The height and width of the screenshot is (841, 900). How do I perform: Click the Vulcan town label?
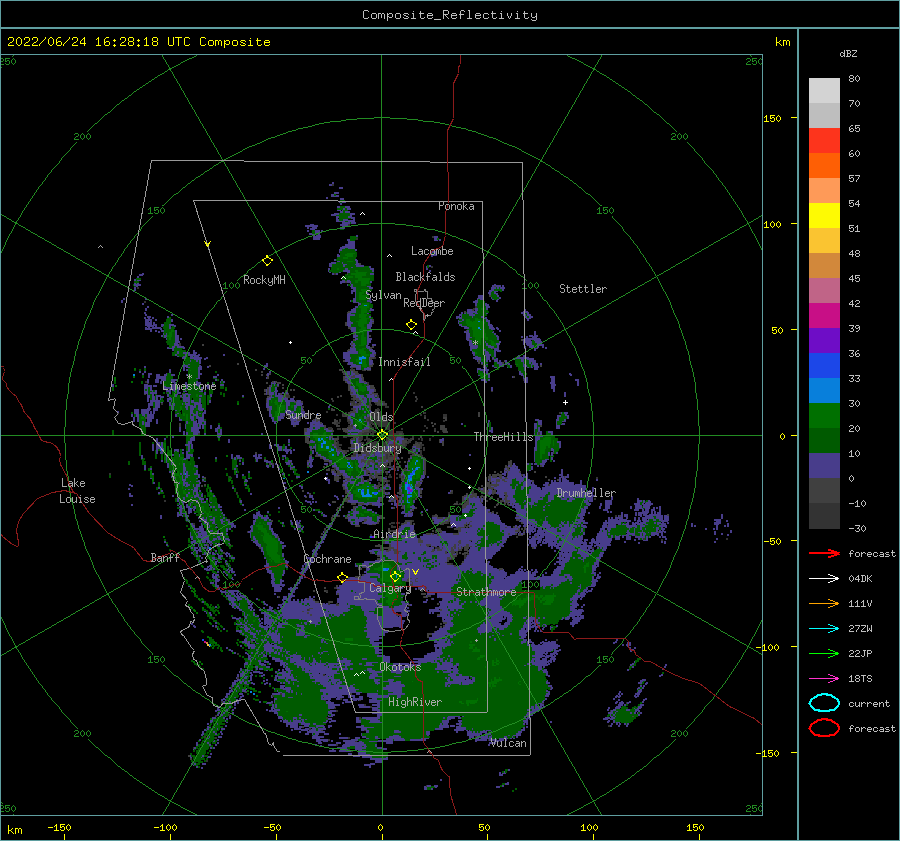(508, 743)
